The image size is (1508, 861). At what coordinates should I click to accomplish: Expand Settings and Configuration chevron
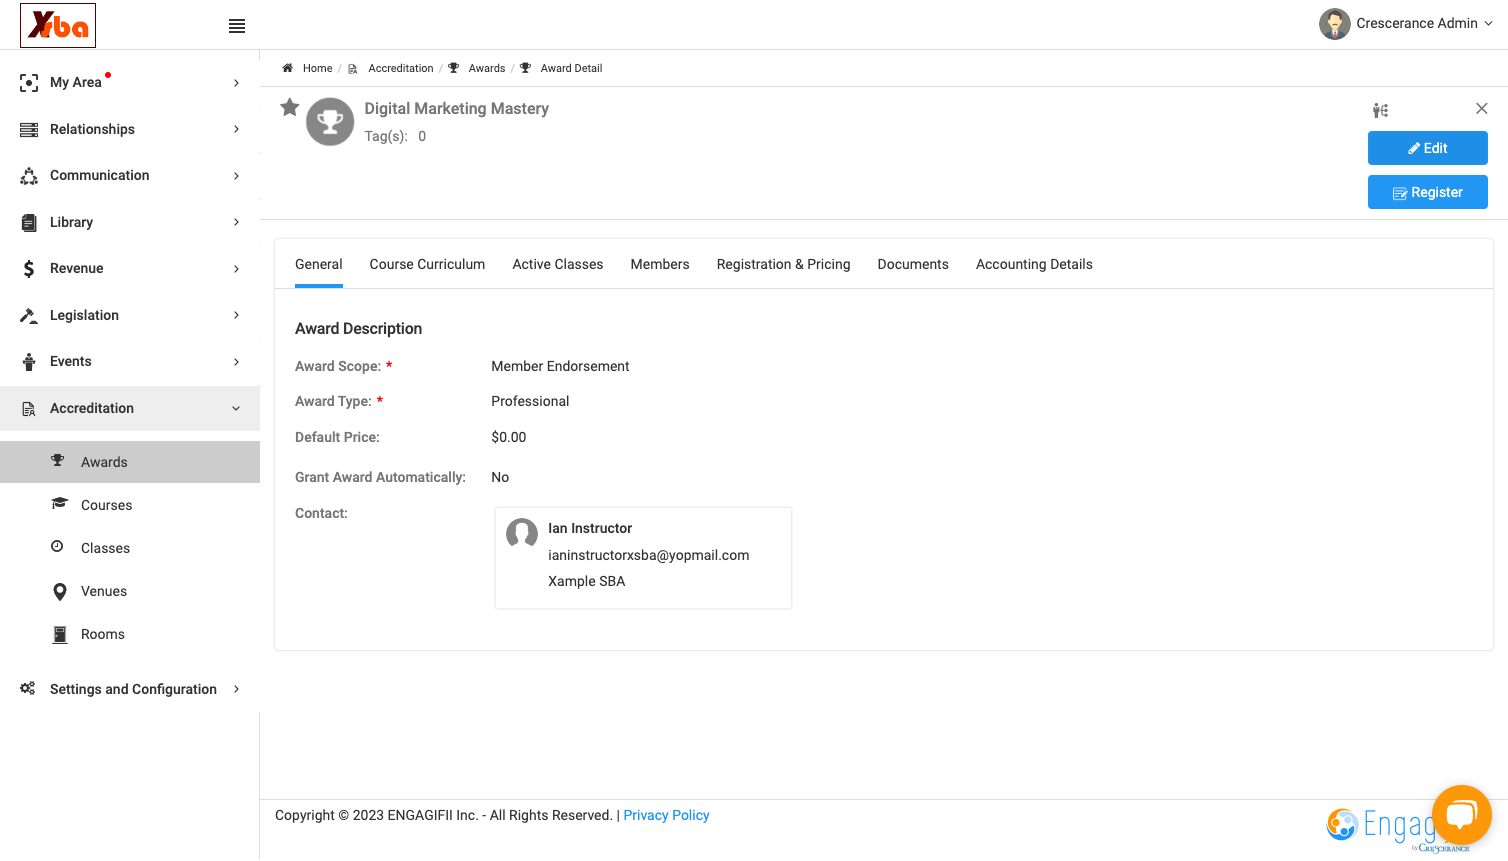click(x=236, y=689)
